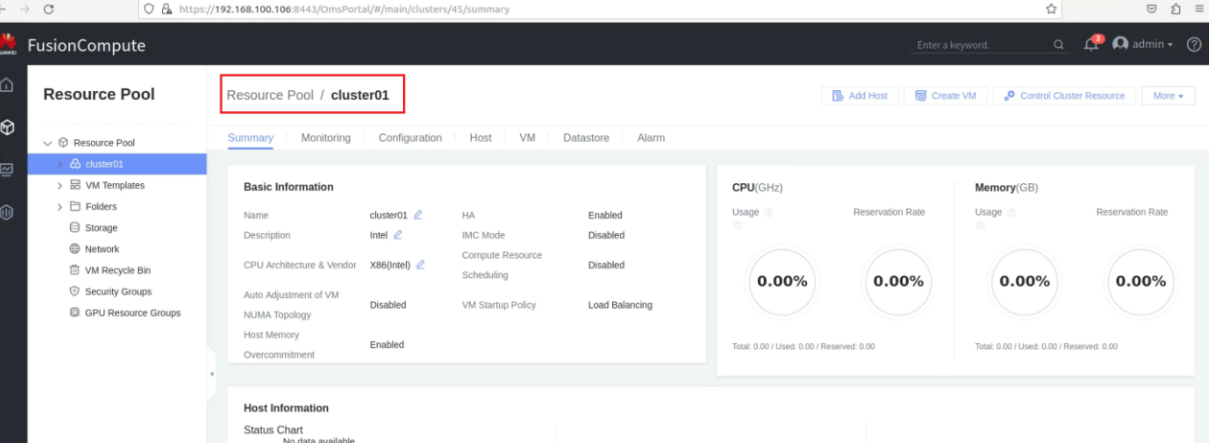
Task: Open the browser Pocket icon
Action: 1153,9
